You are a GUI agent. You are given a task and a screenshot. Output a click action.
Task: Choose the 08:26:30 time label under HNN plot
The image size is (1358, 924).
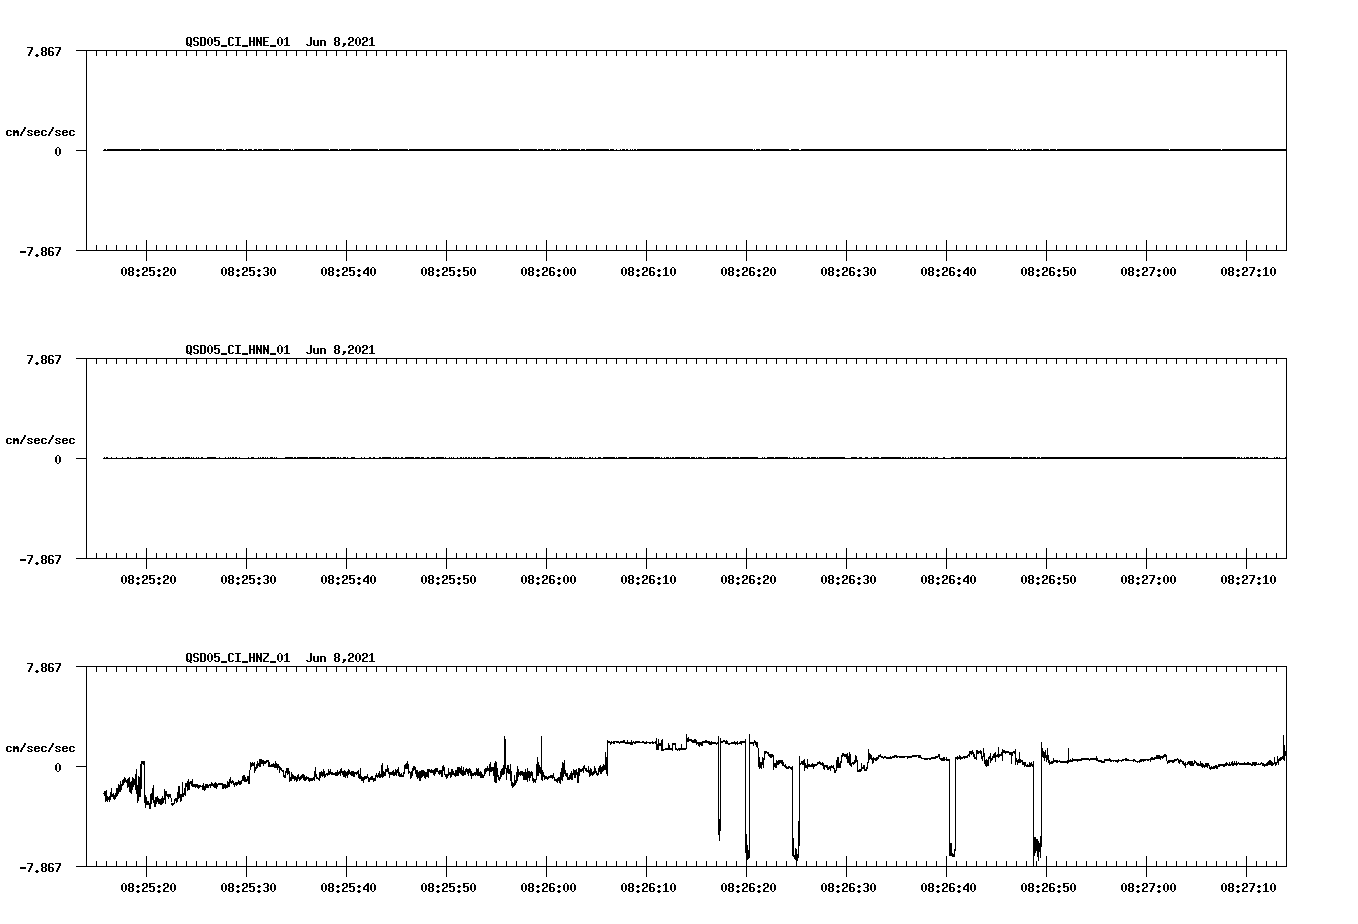pyautogui.click(x=848, y=580)
